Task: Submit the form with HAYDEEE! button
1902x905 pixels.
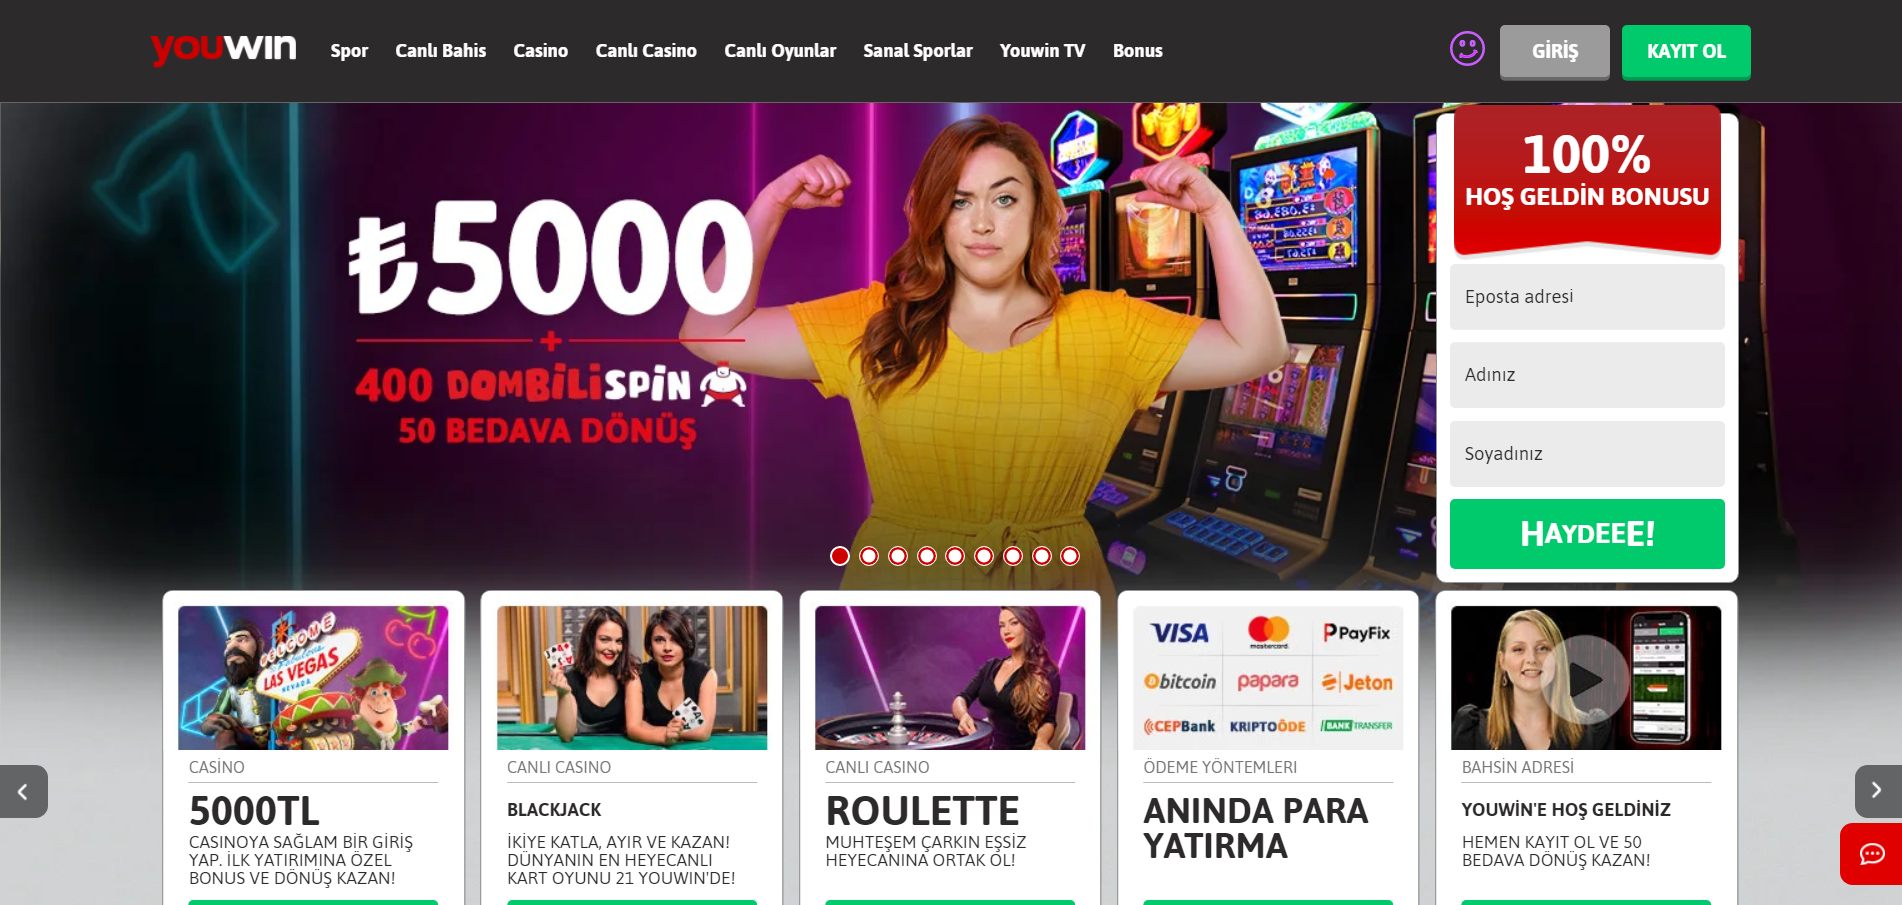Action: pyautogui.click(x=1587, y=534)
